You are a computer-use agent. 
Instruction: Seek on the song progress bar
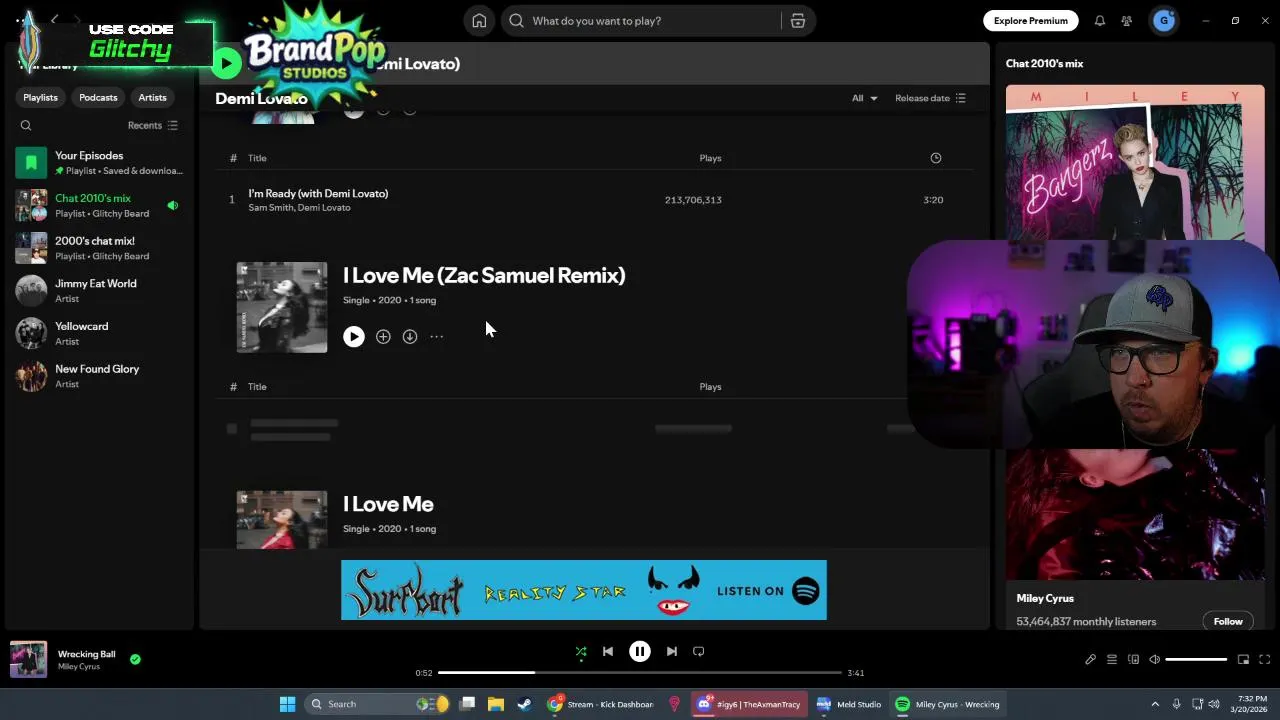click(x=640, y=673)
